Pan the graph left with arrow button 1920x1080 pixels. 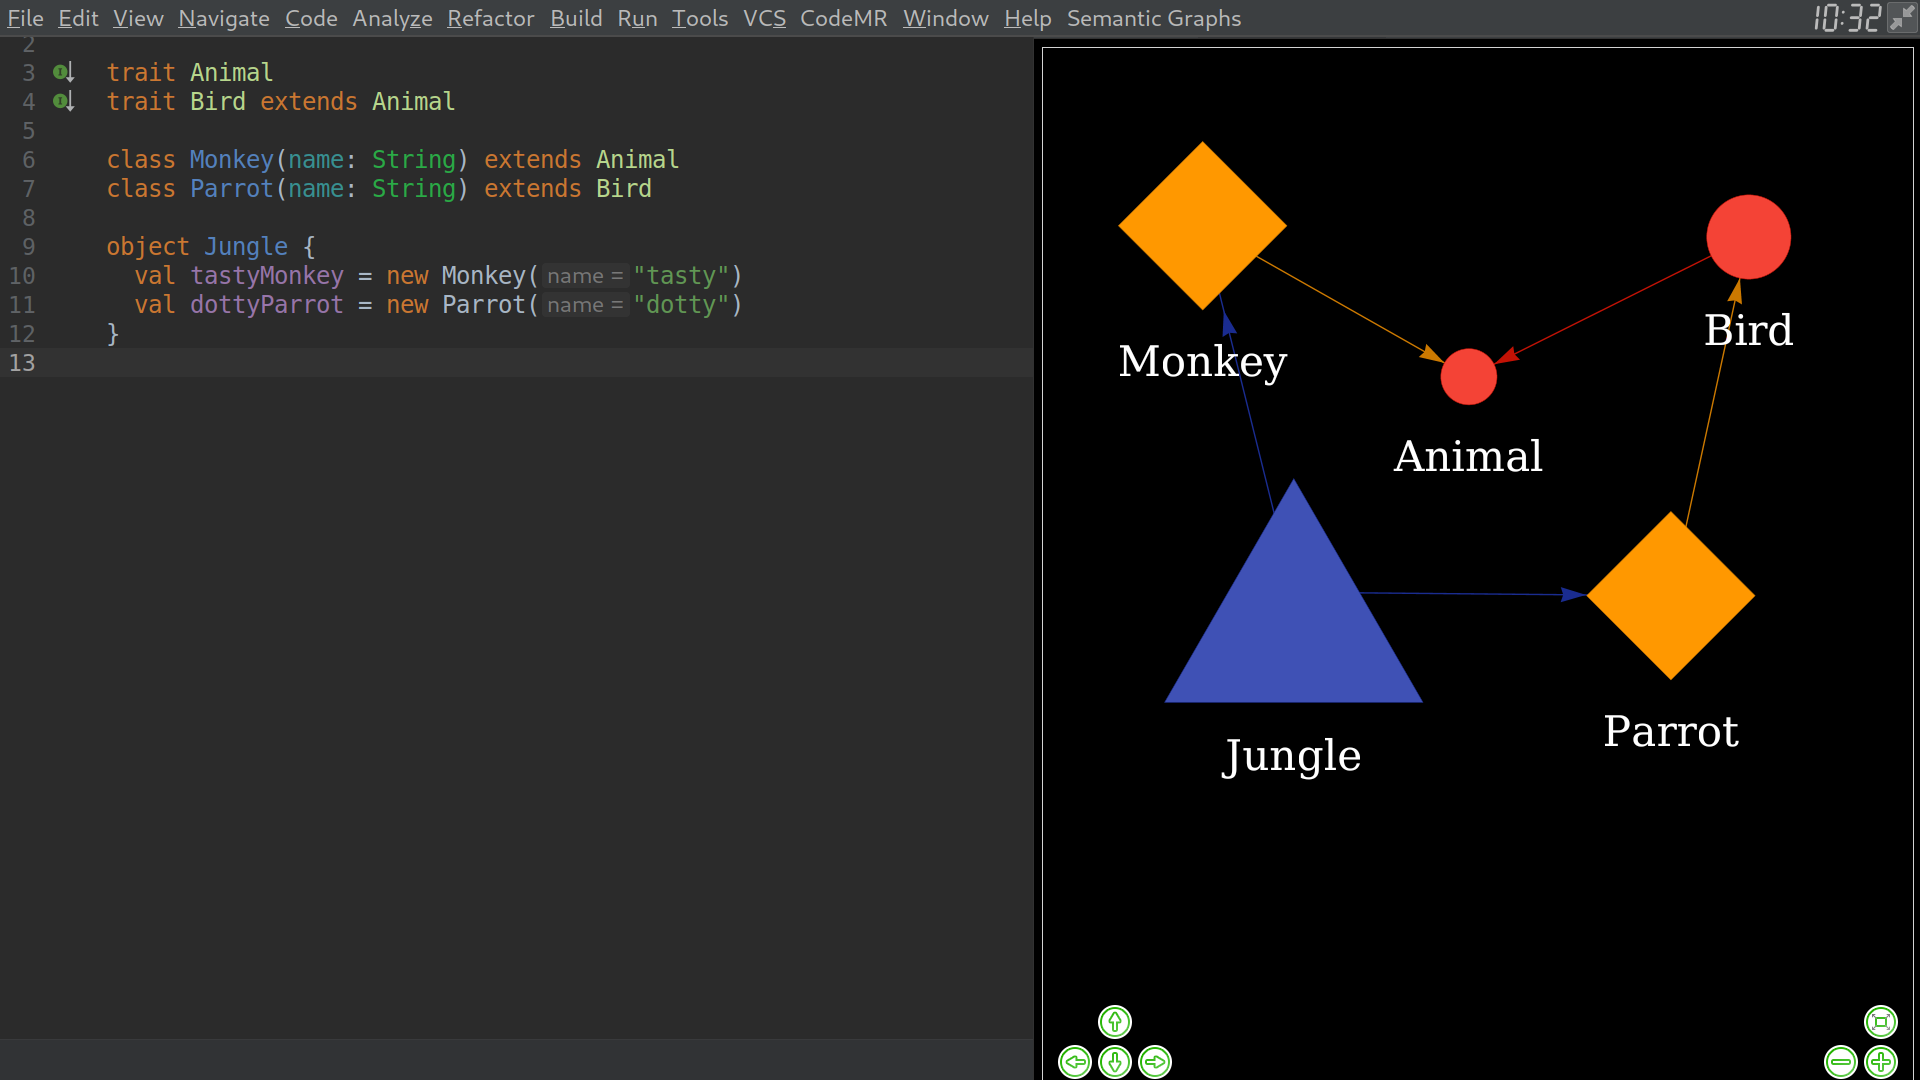[1075, 1062]
